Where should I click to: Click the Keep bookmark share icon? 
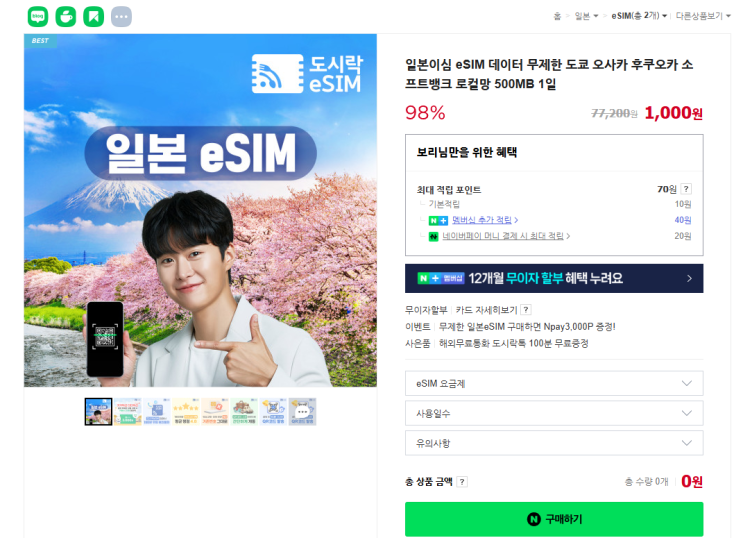click(x=94, y=17)
